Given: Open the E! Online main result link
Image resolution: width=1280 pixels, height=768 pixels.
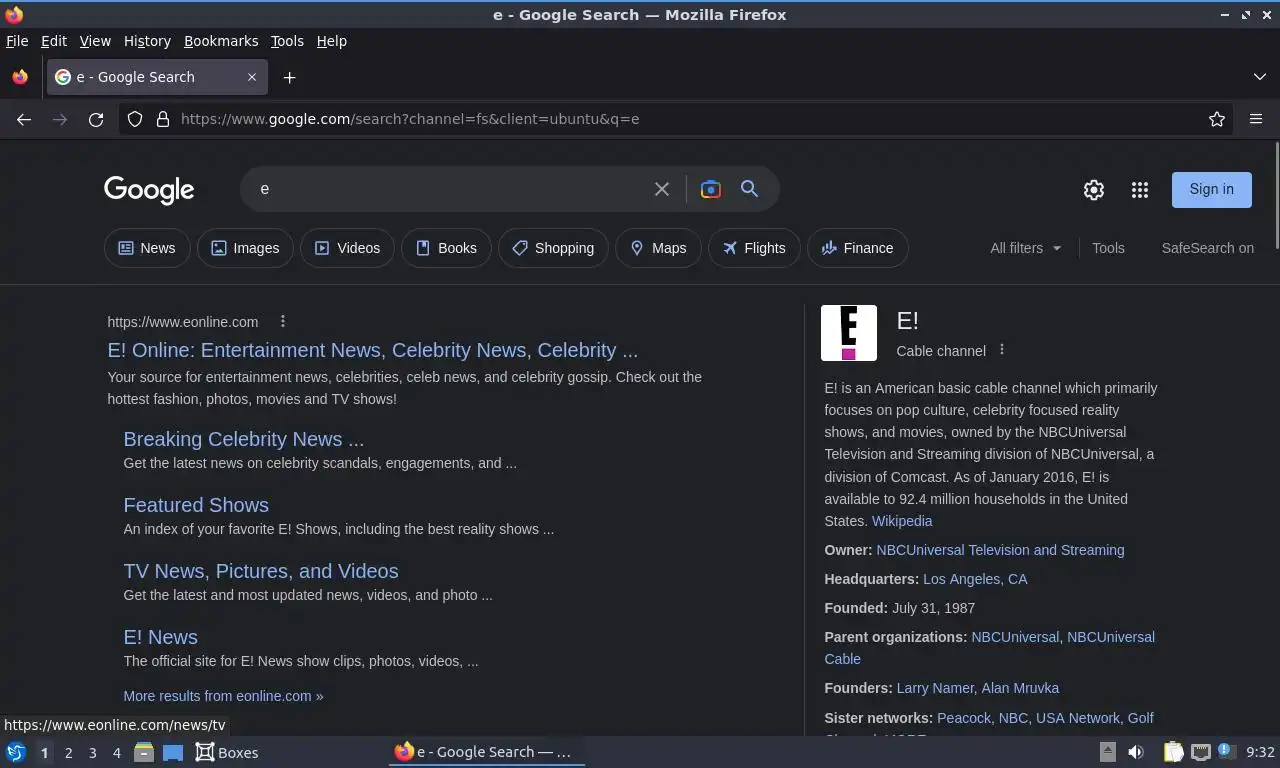Looking at the screenshot, I should 372,350.
